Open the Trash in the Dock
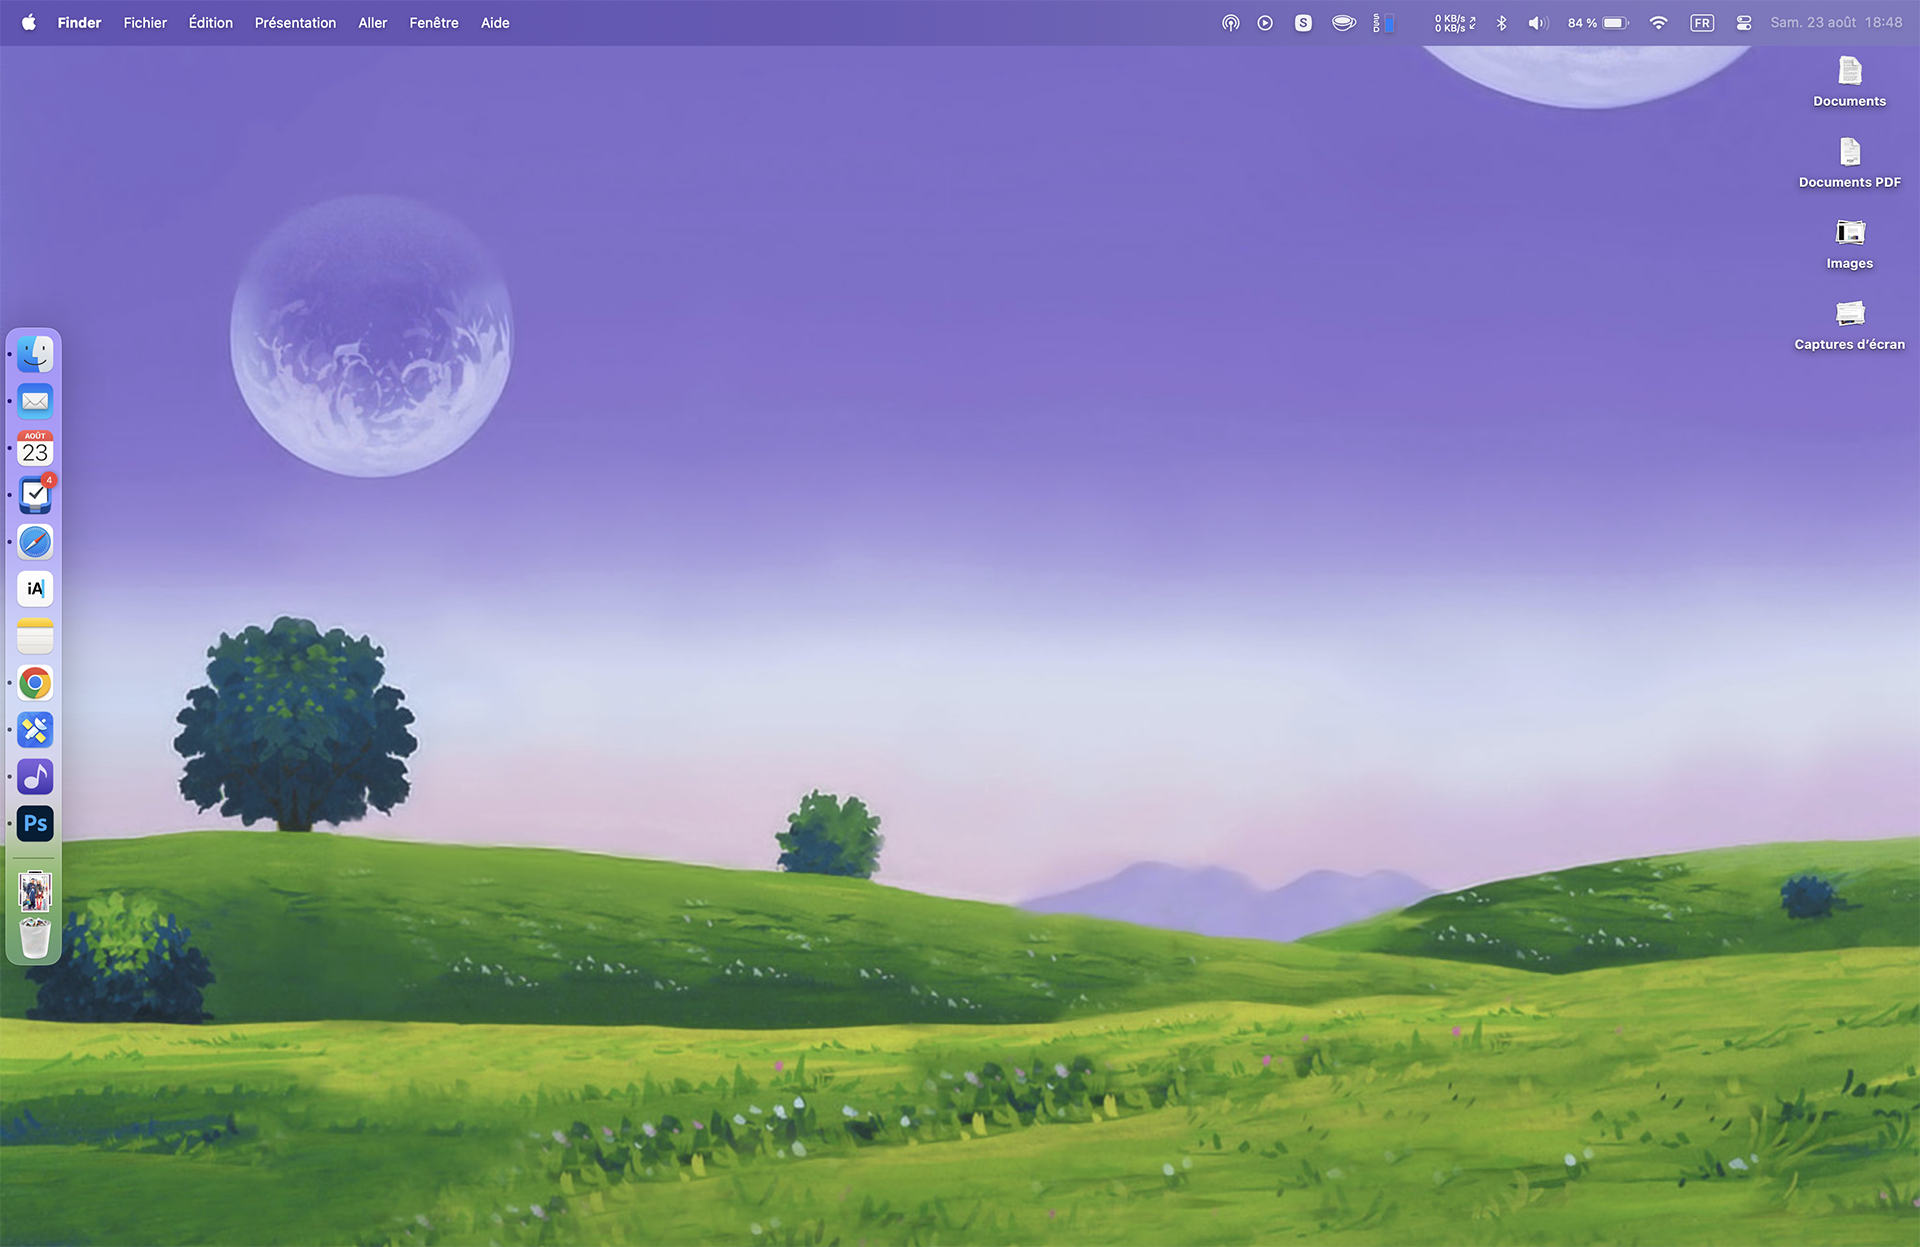1920x1247 pixels. coord(35,938)
